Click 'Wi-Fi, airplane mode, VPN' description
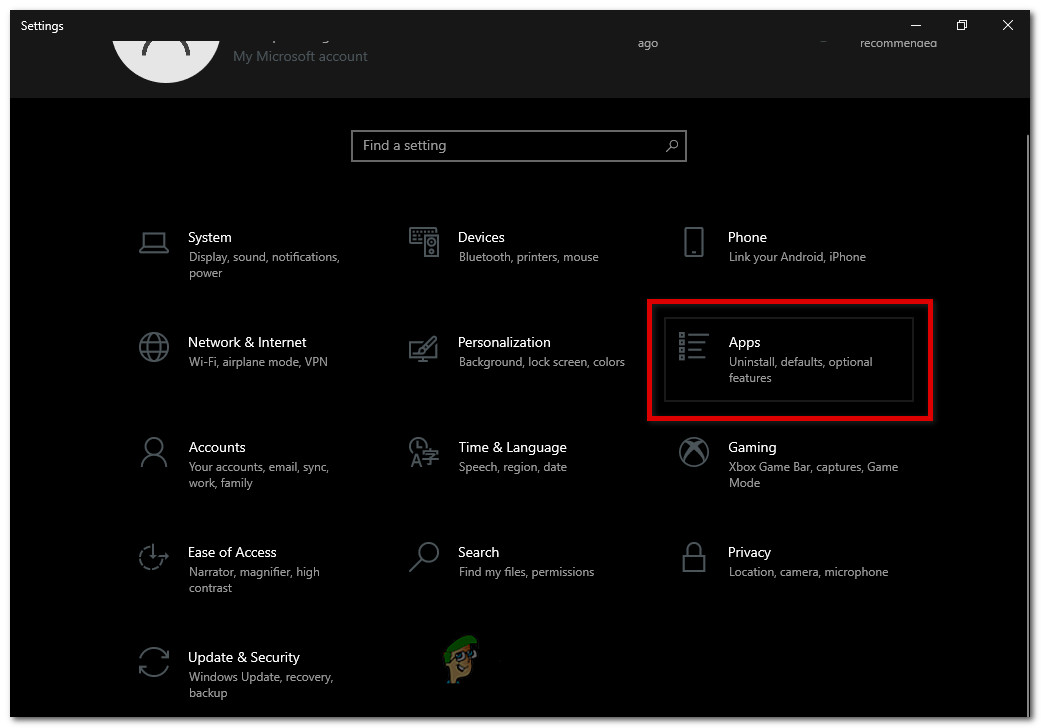The image size is (1041, 728). (258, 362)
